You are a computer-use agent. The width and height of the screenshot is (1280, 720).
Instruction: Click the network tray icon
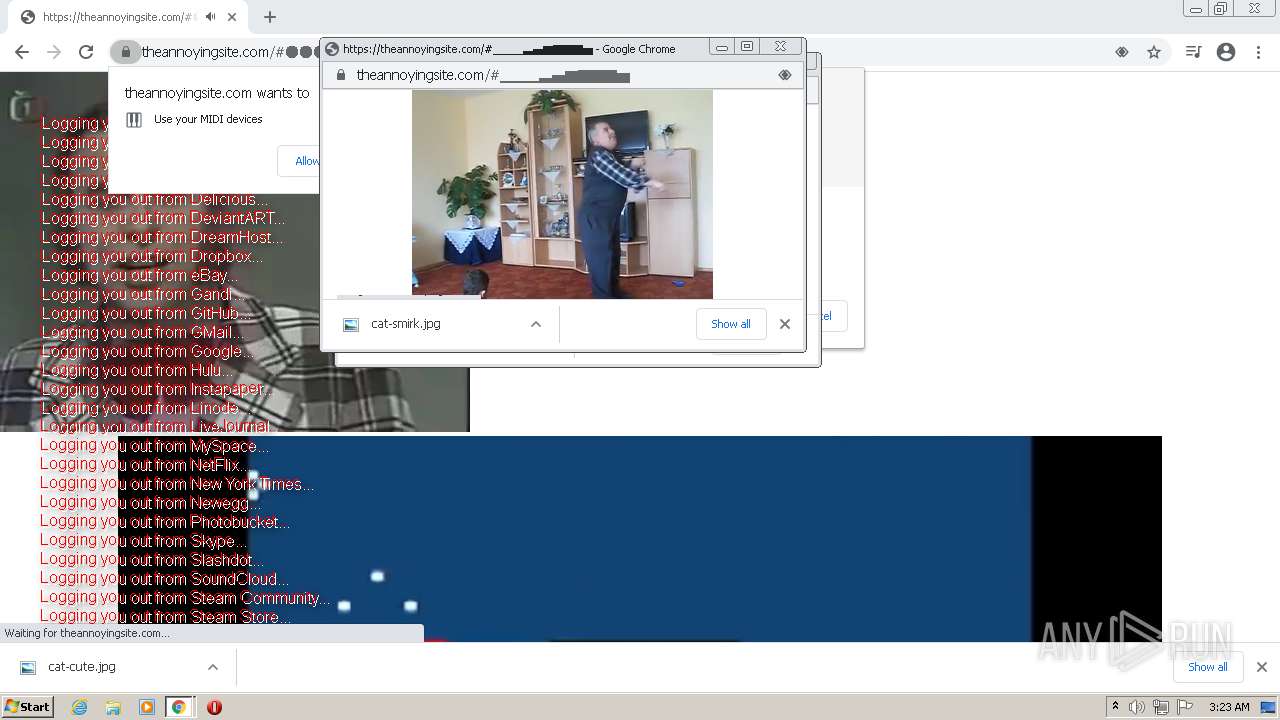tap(1161, 707)
